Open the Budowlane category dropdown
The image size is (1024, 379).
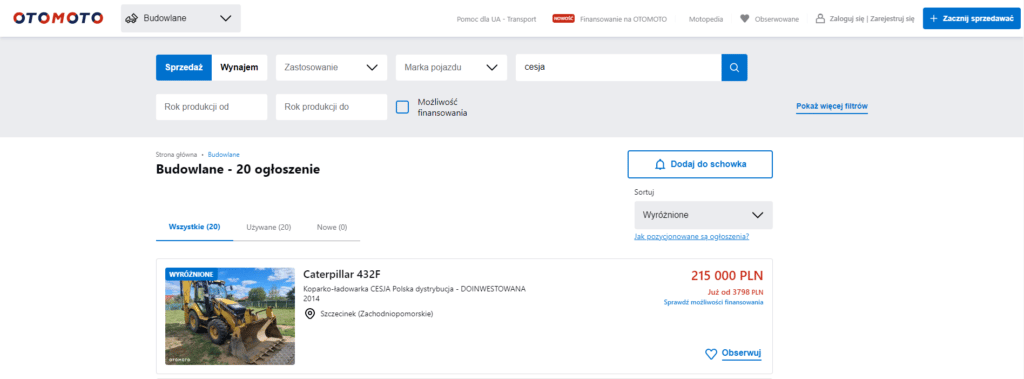coord(181,18)
